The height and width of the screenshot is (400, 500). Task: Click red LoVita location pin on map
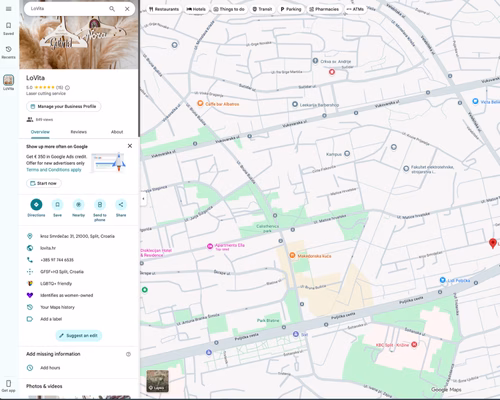click(x=493, y=243)
